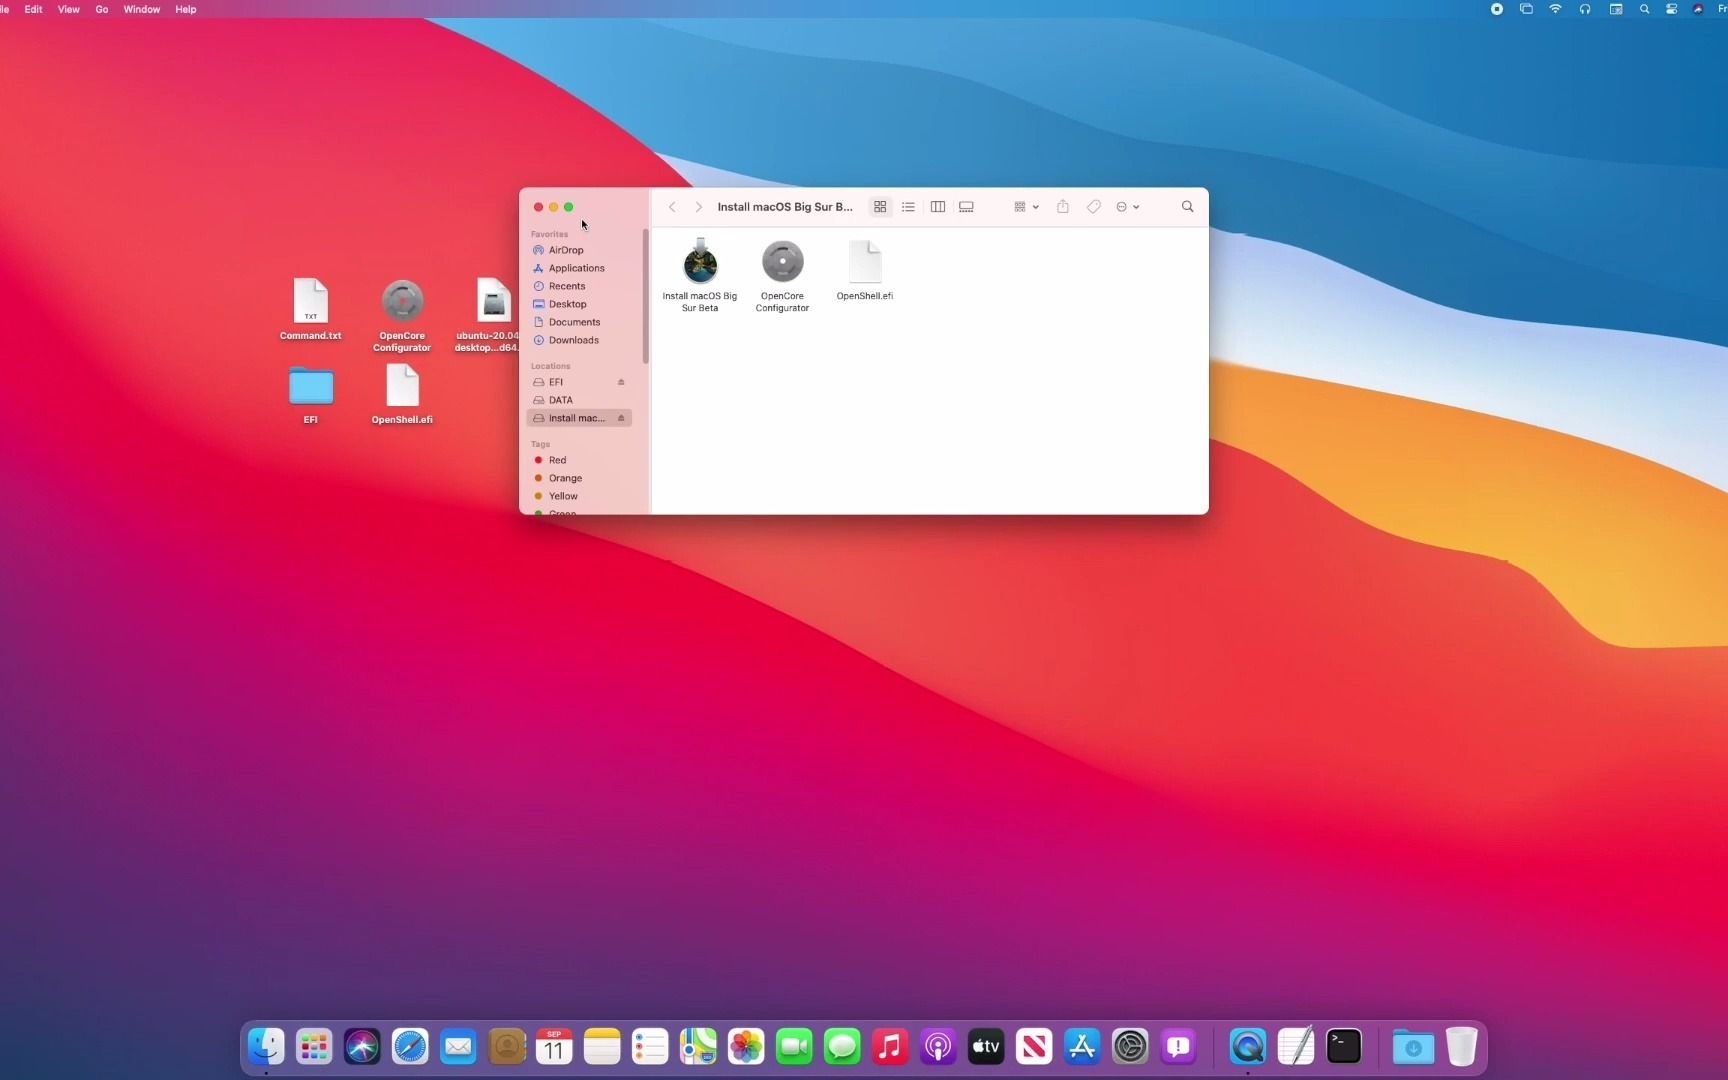Open the Go menu in the menu bar
Viewport: 1728px width, 1080px height.
[101, 9]
